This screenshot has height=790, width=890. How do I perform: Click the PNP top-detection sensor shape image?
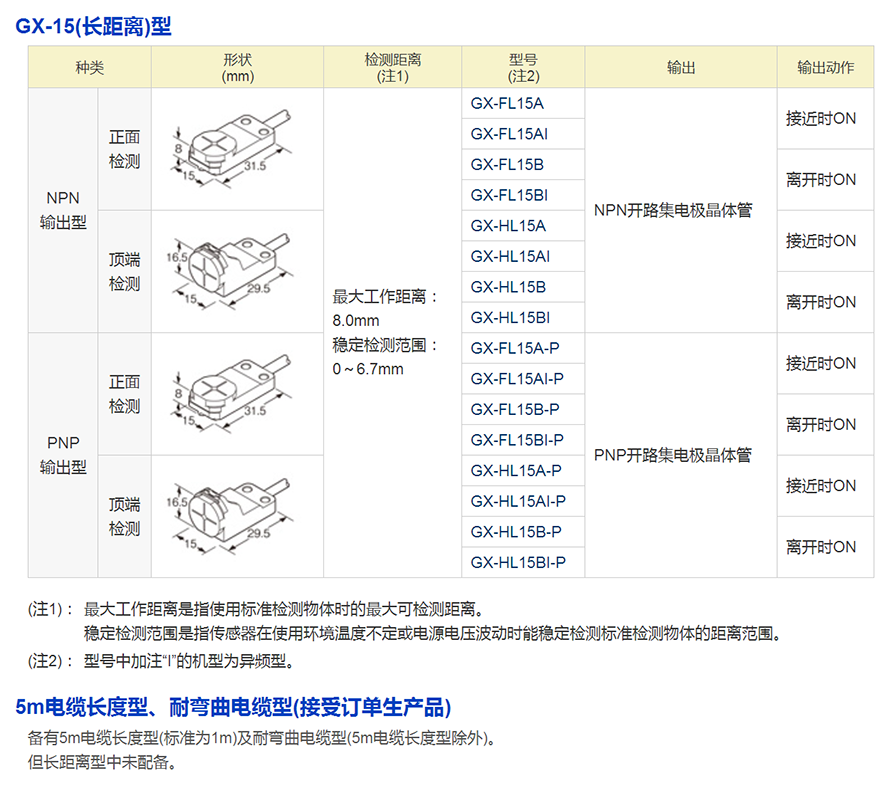(236, 516)
